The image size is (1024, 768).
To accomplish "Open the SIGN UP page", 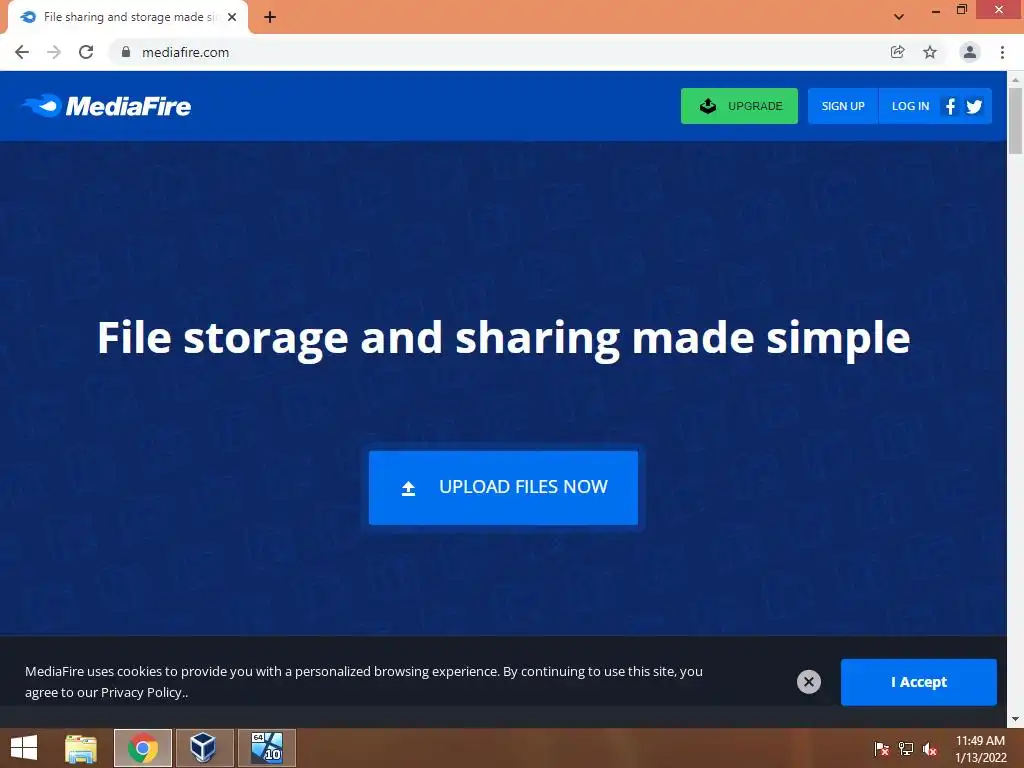I will [842, 106].
